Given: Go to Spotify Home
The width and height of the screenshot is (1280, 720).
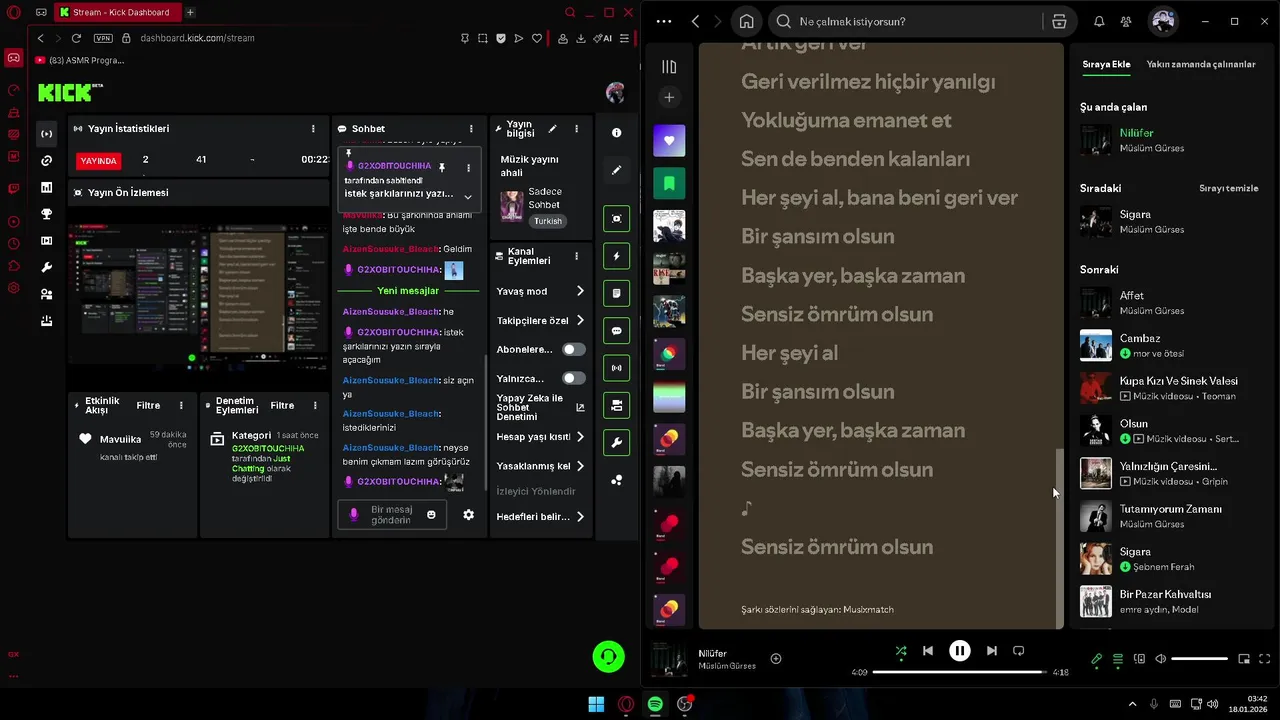Looking at the screenshot, I should point(746,21).
